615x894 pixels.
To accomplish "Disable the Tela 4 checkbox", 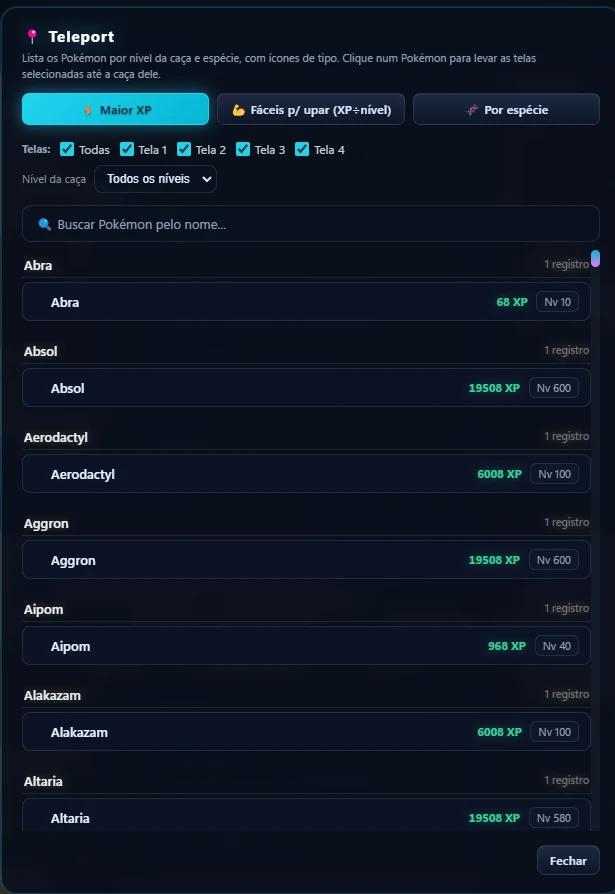I will (x=302, y=149).
